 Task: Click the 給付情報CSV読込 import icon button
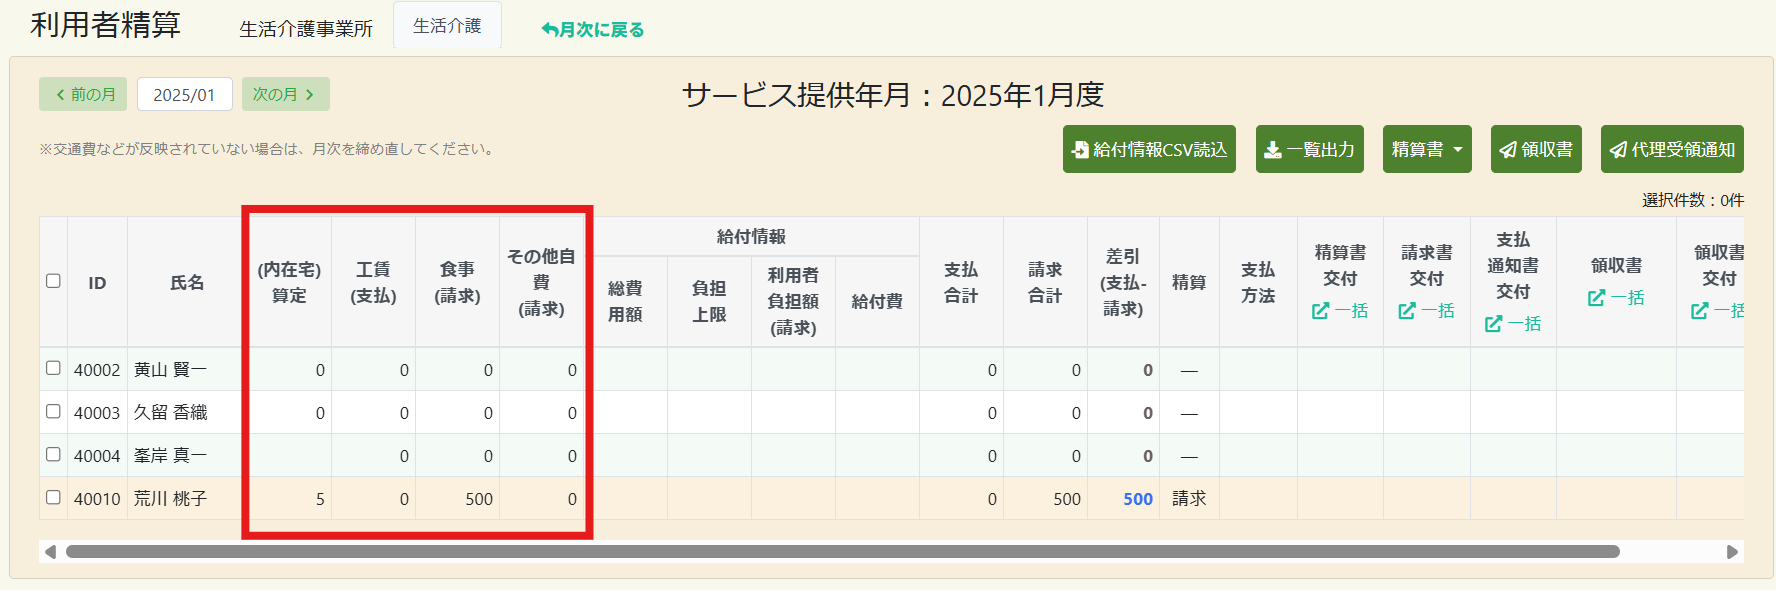[1149, 149]
